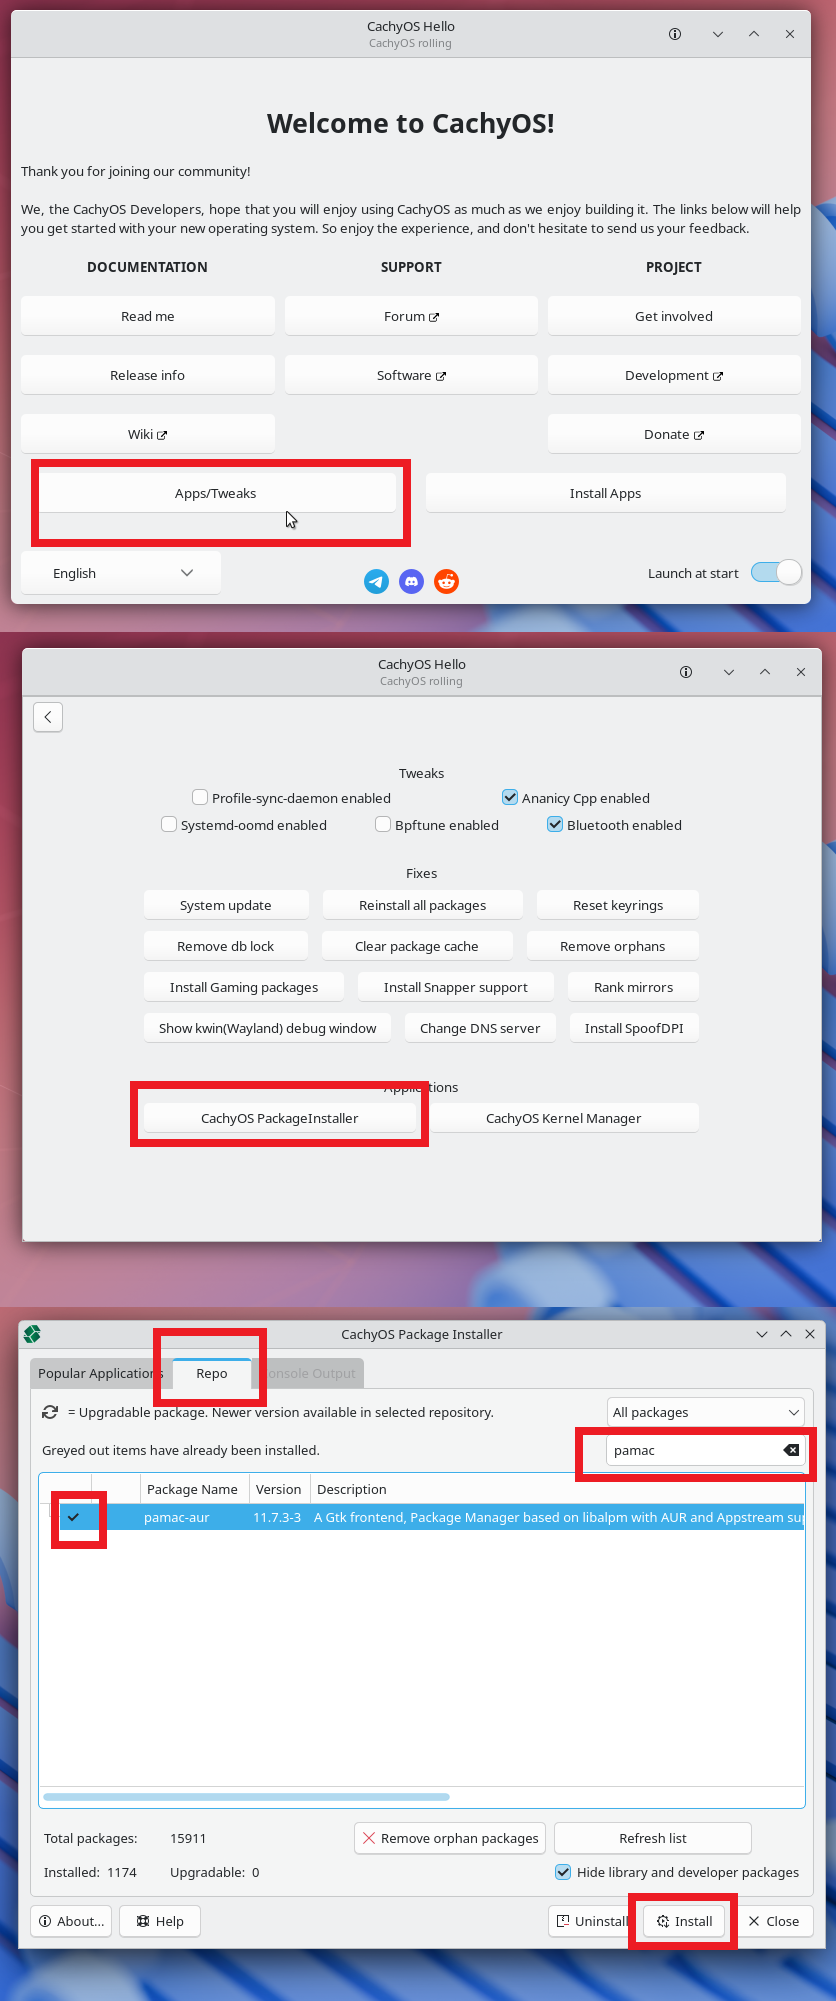Screen dimensions: 836x2001
Task: Open the Read me button
Action: (148, 316)
